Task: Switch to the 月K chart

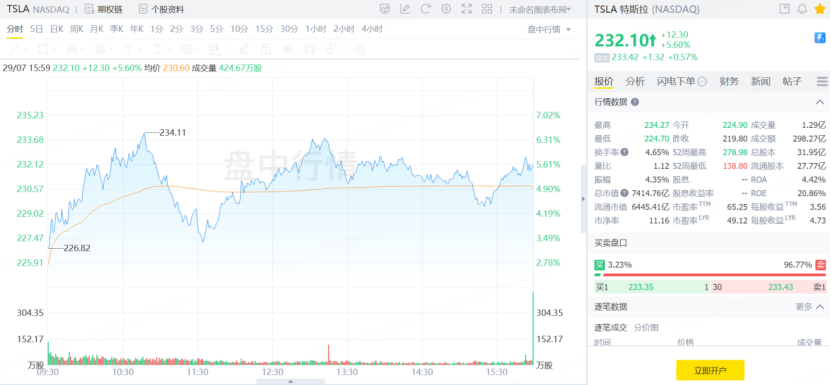Action: pyautogui.click(x=96, y=29)
